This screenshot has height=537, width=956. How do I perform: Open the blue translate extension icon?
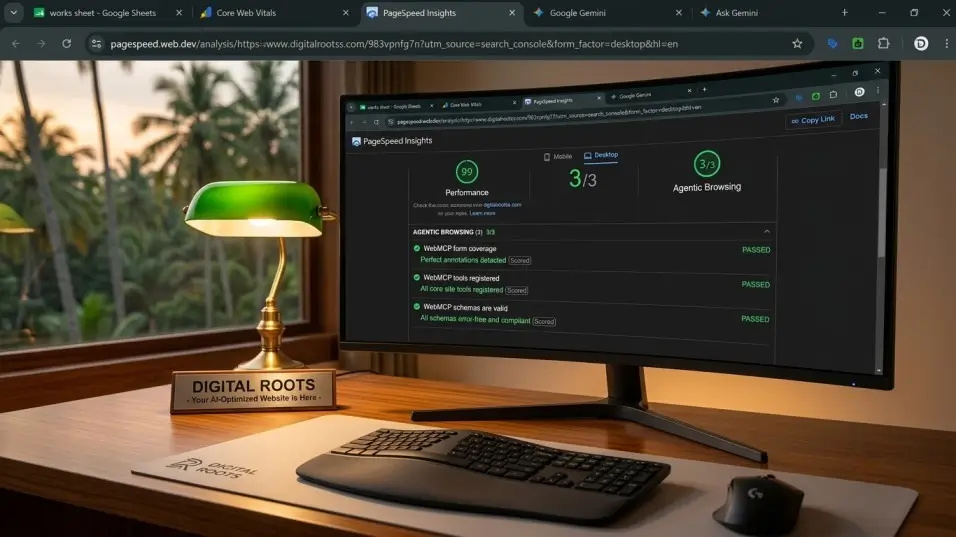coord(832,44)
